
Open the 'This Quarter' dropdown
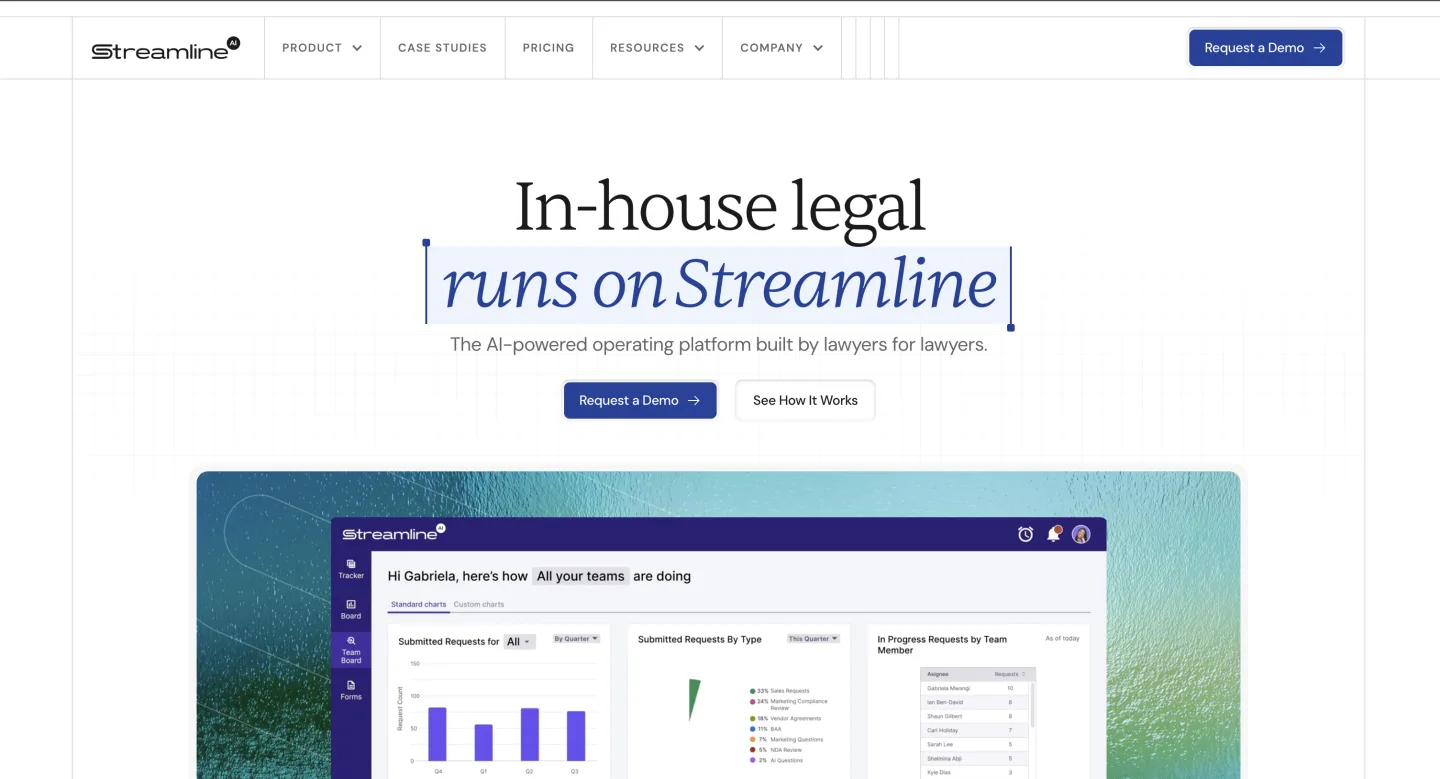click(x=813, y=638)
